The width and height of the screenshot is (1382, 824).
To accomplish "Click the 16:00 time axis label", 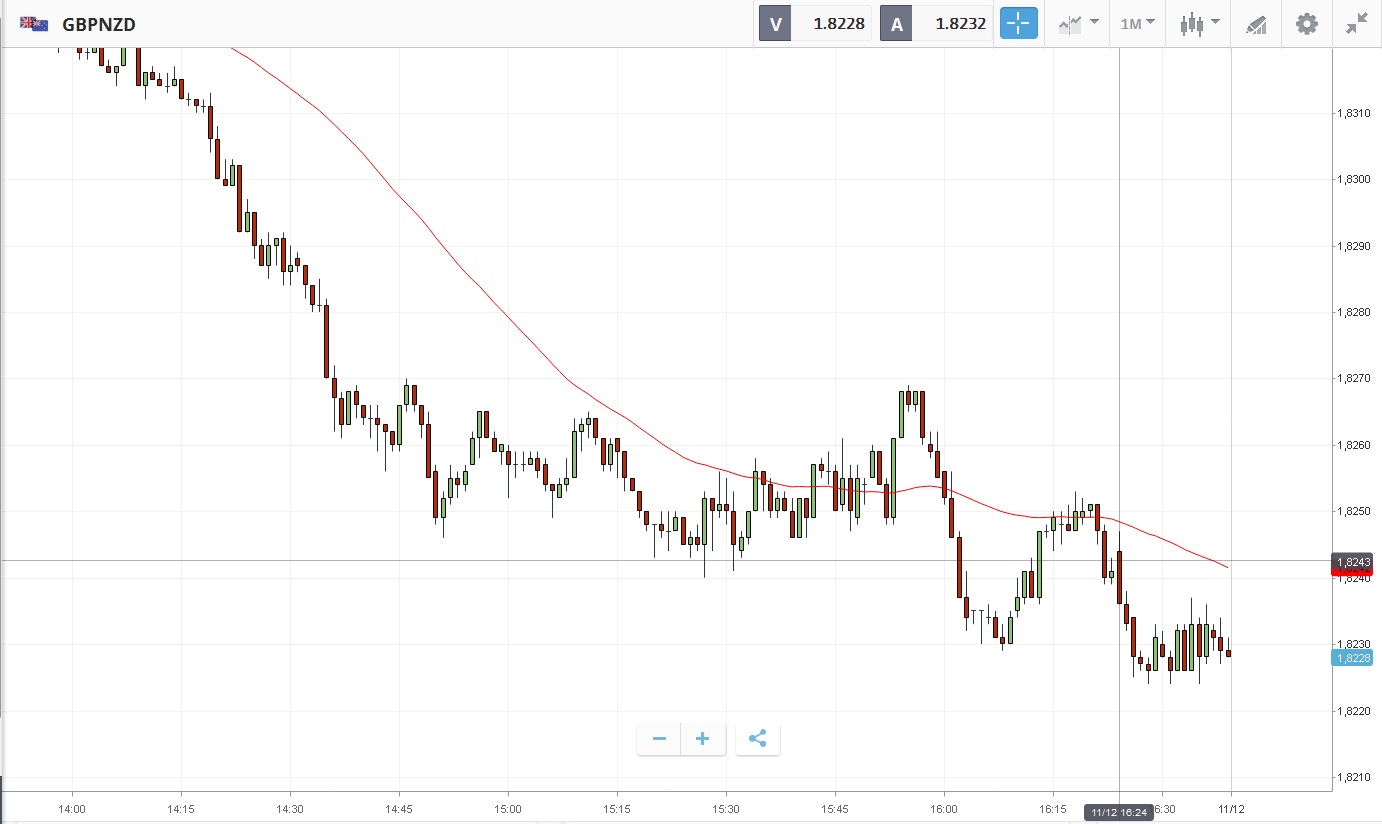I will click(x=944, y=808).
